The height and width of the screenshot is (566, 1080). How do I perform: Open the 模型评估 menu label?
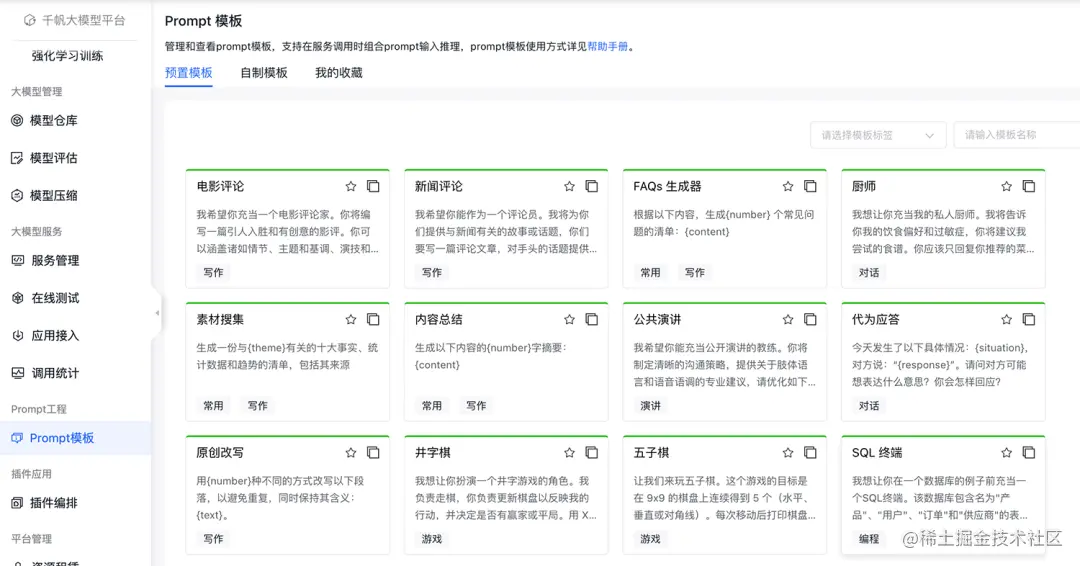pyautogui.click(x=54, y=158)
